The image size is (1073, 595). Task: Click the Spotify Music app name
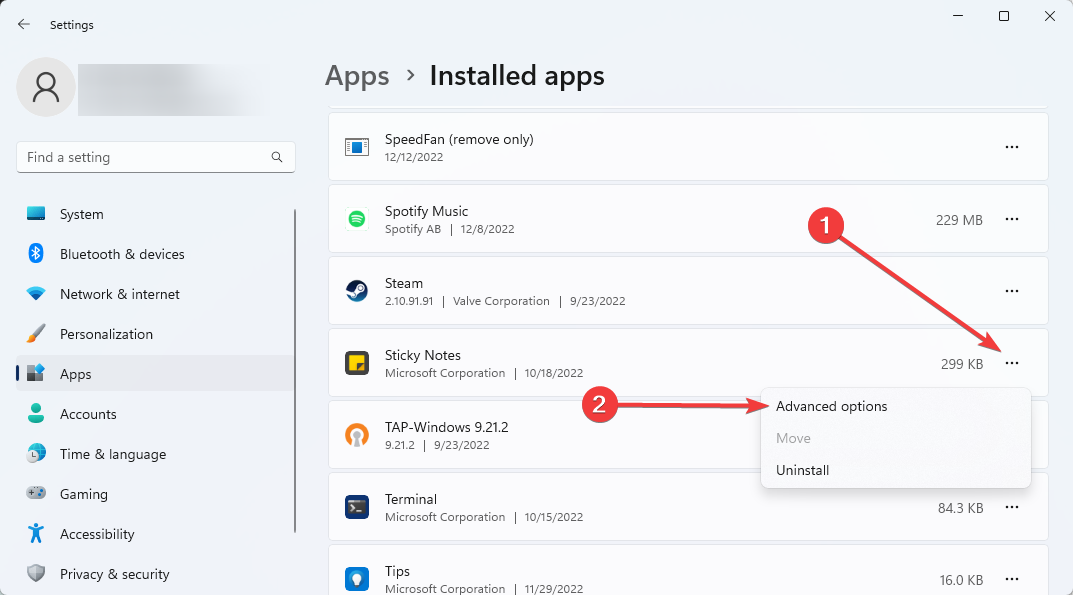click(426, 211)
